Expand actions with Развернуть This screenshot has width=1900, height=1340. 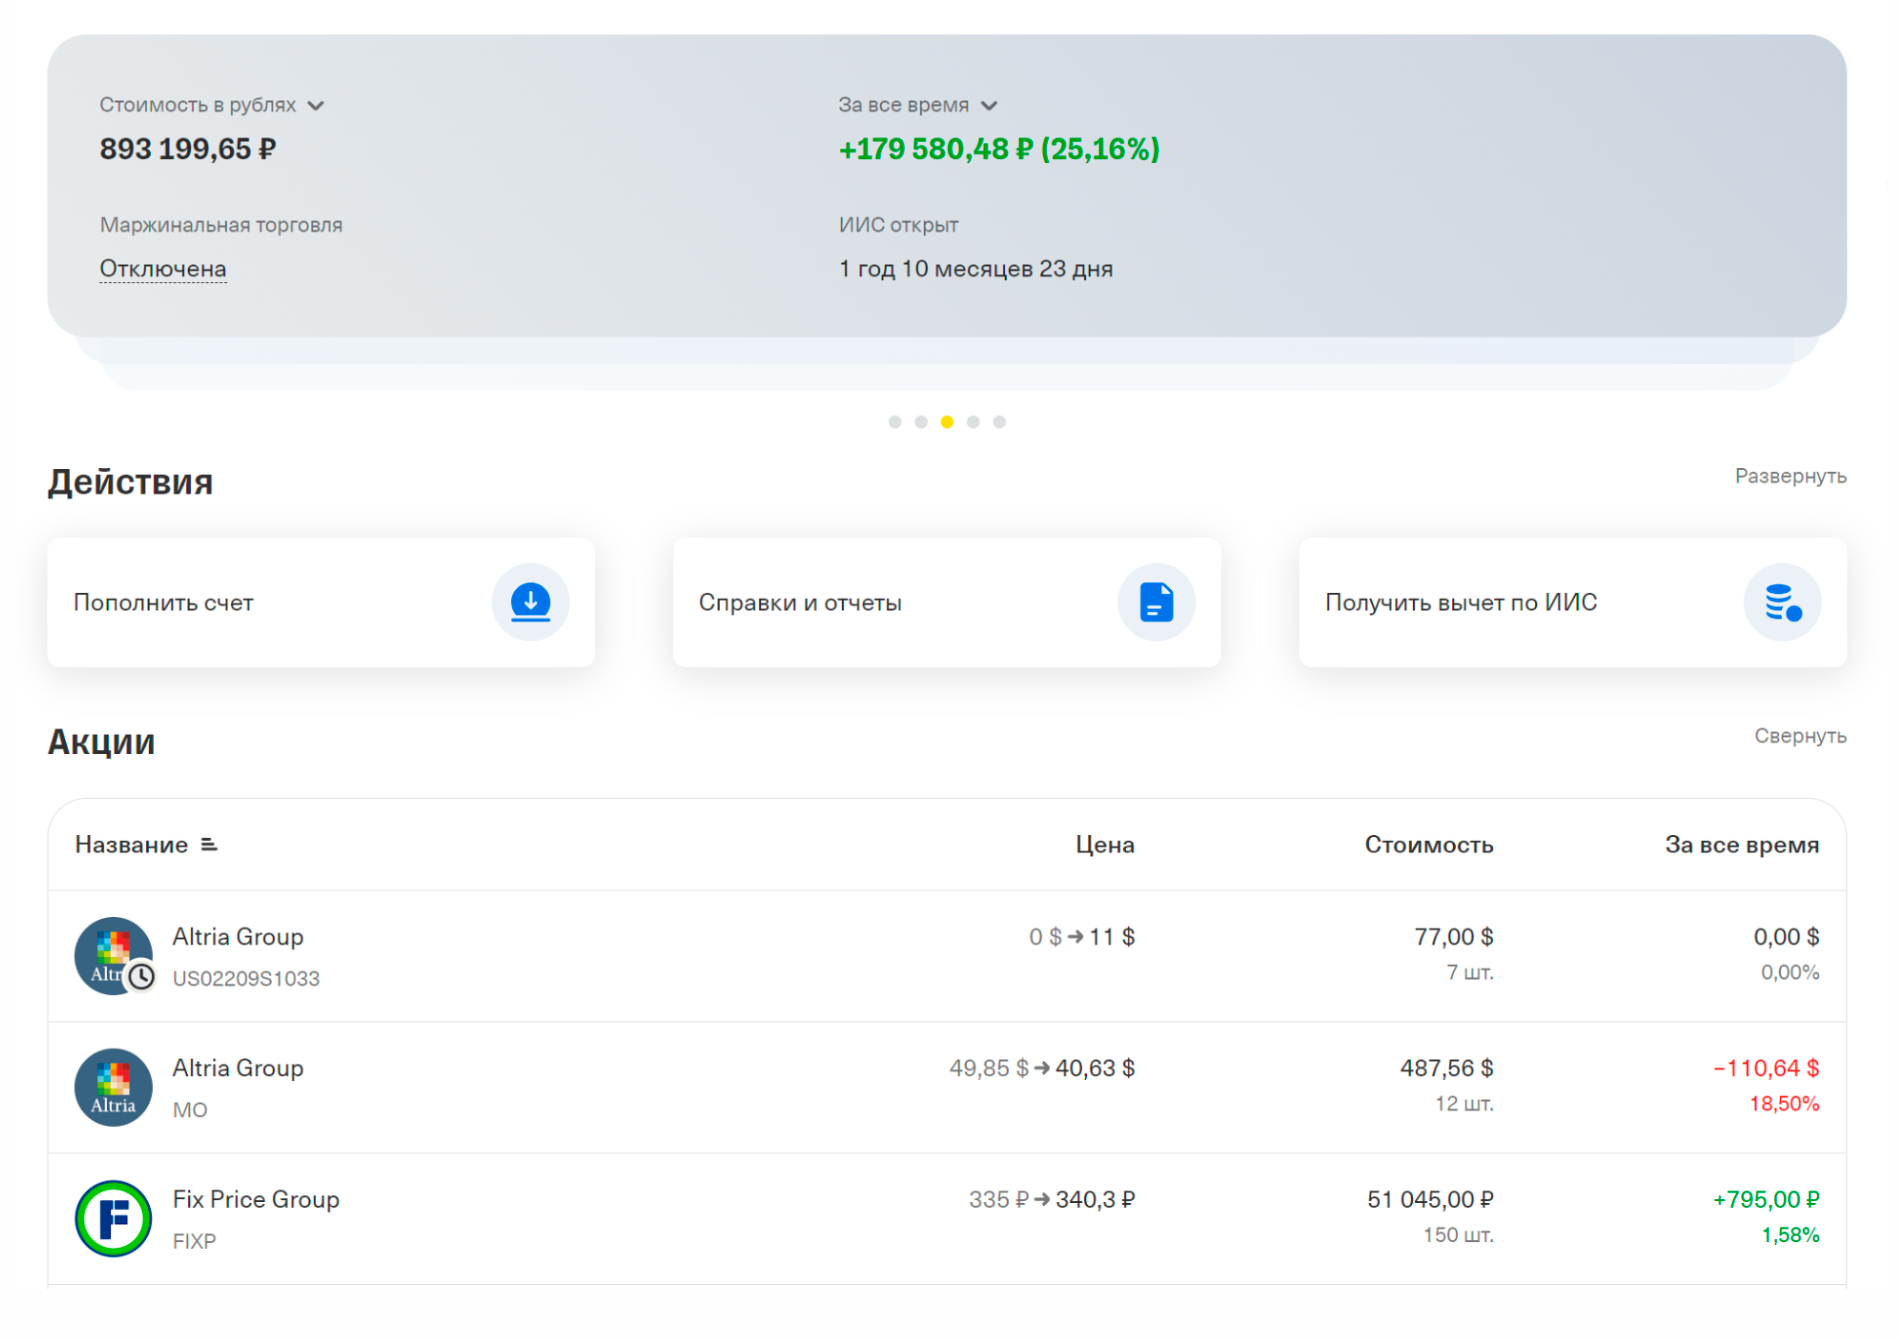coord(1790,476)
